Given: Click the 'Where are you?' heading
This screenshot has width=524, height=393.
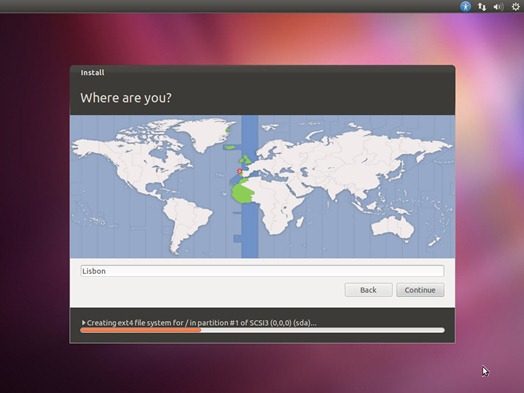Looking at the screenshot, I should pos(126,98).
